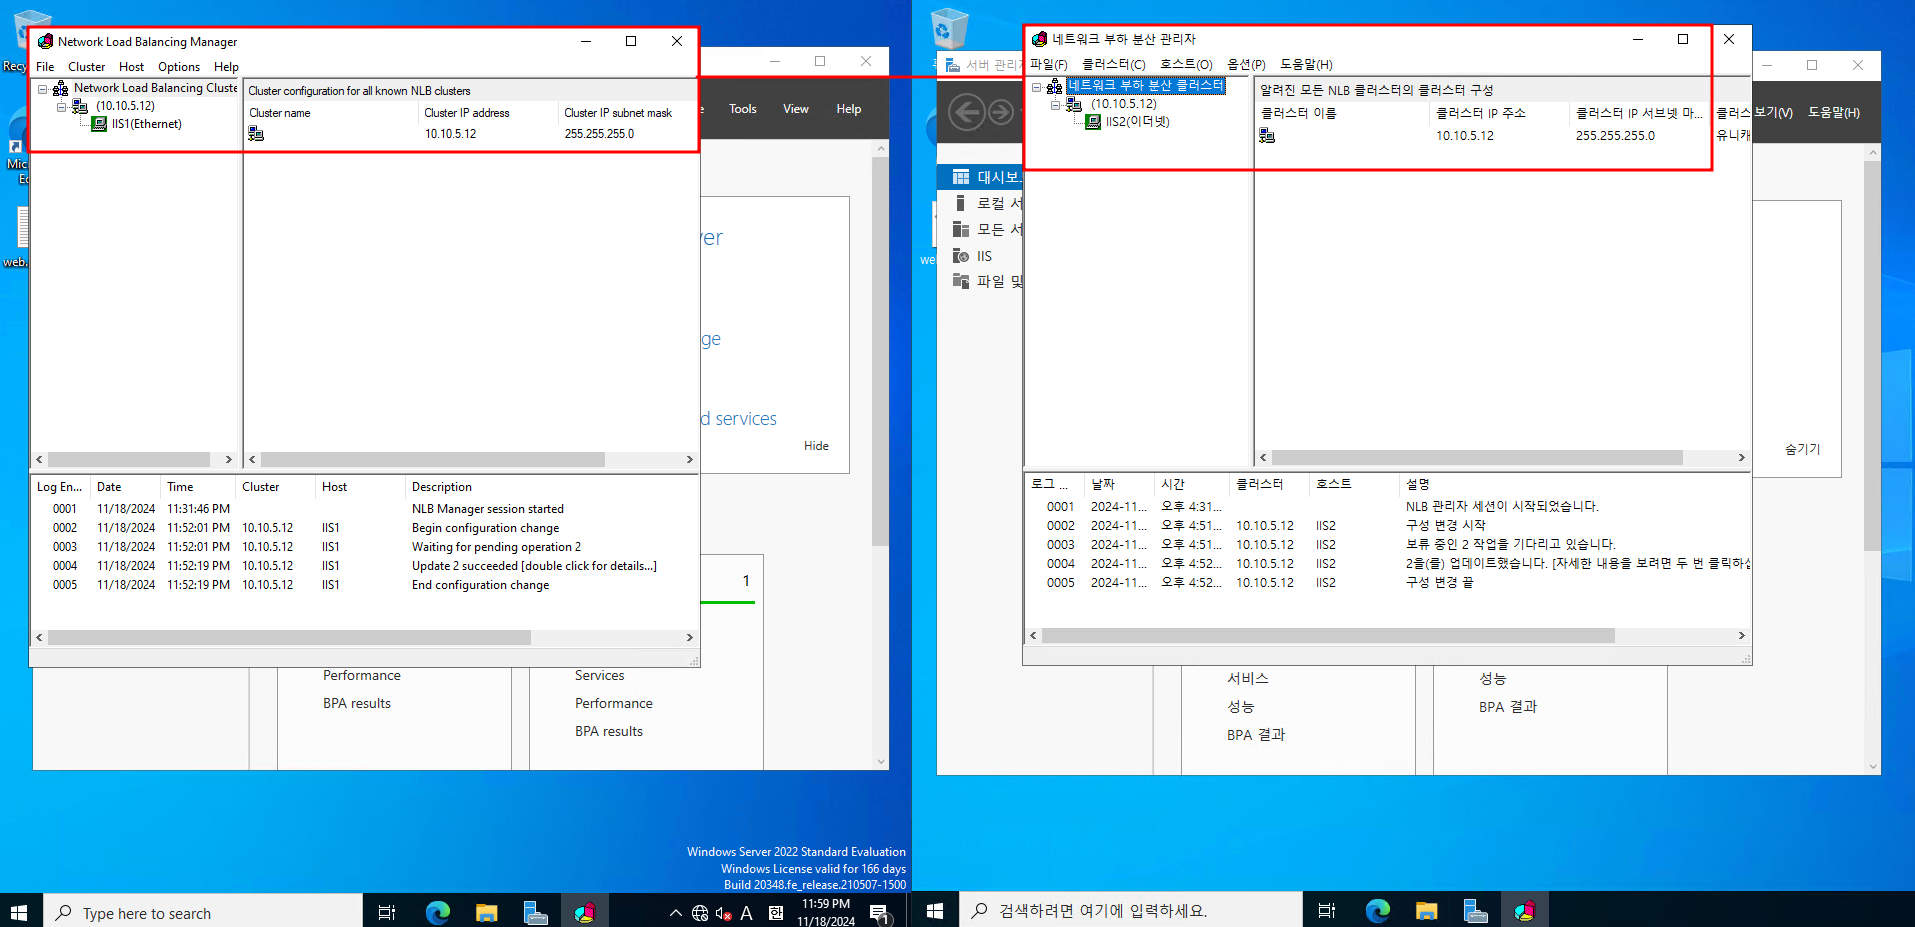The width and height of the screenshot is (1915, 927).
Task: Open Host menu in English NLB Manager
Action: [x=131, y=67]
